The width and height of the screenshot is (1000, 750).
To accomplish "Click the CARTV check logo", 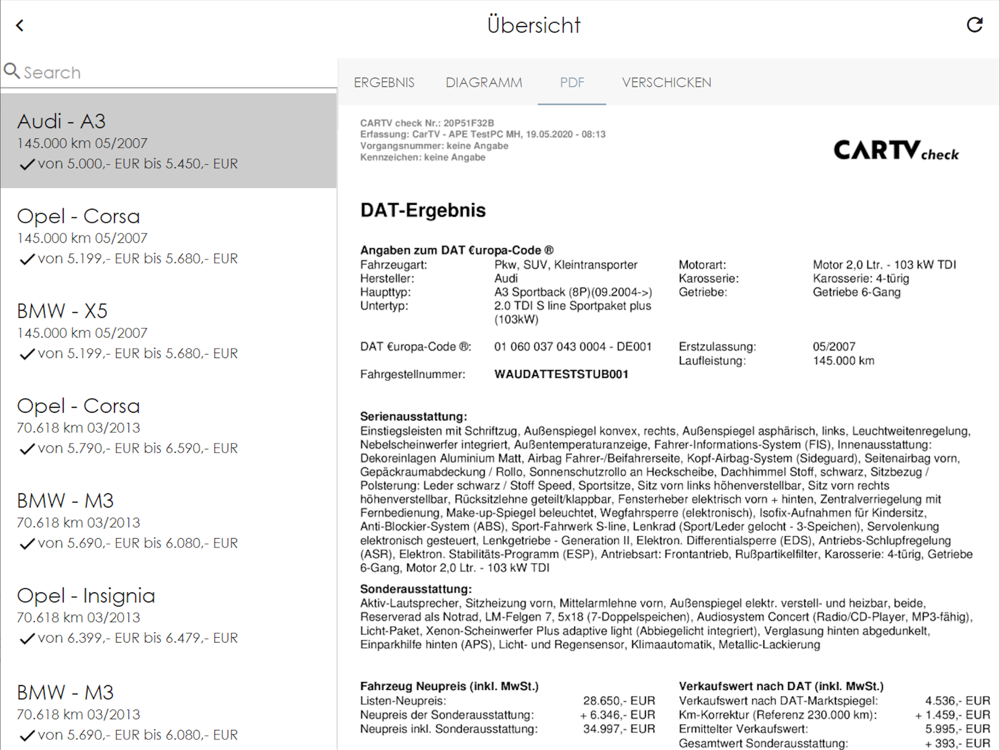I will point(896,151).
